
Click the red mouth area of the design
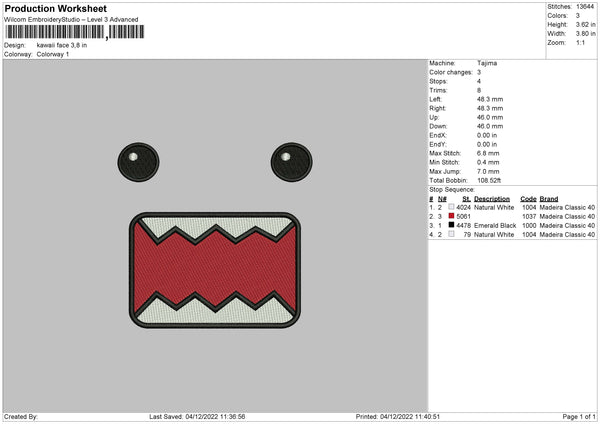click(214, 270)
